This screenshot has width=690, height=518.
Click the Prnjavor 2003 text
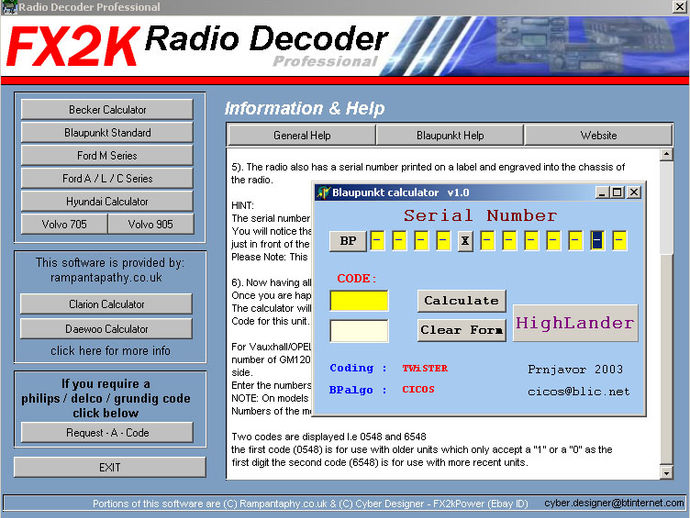575,369
